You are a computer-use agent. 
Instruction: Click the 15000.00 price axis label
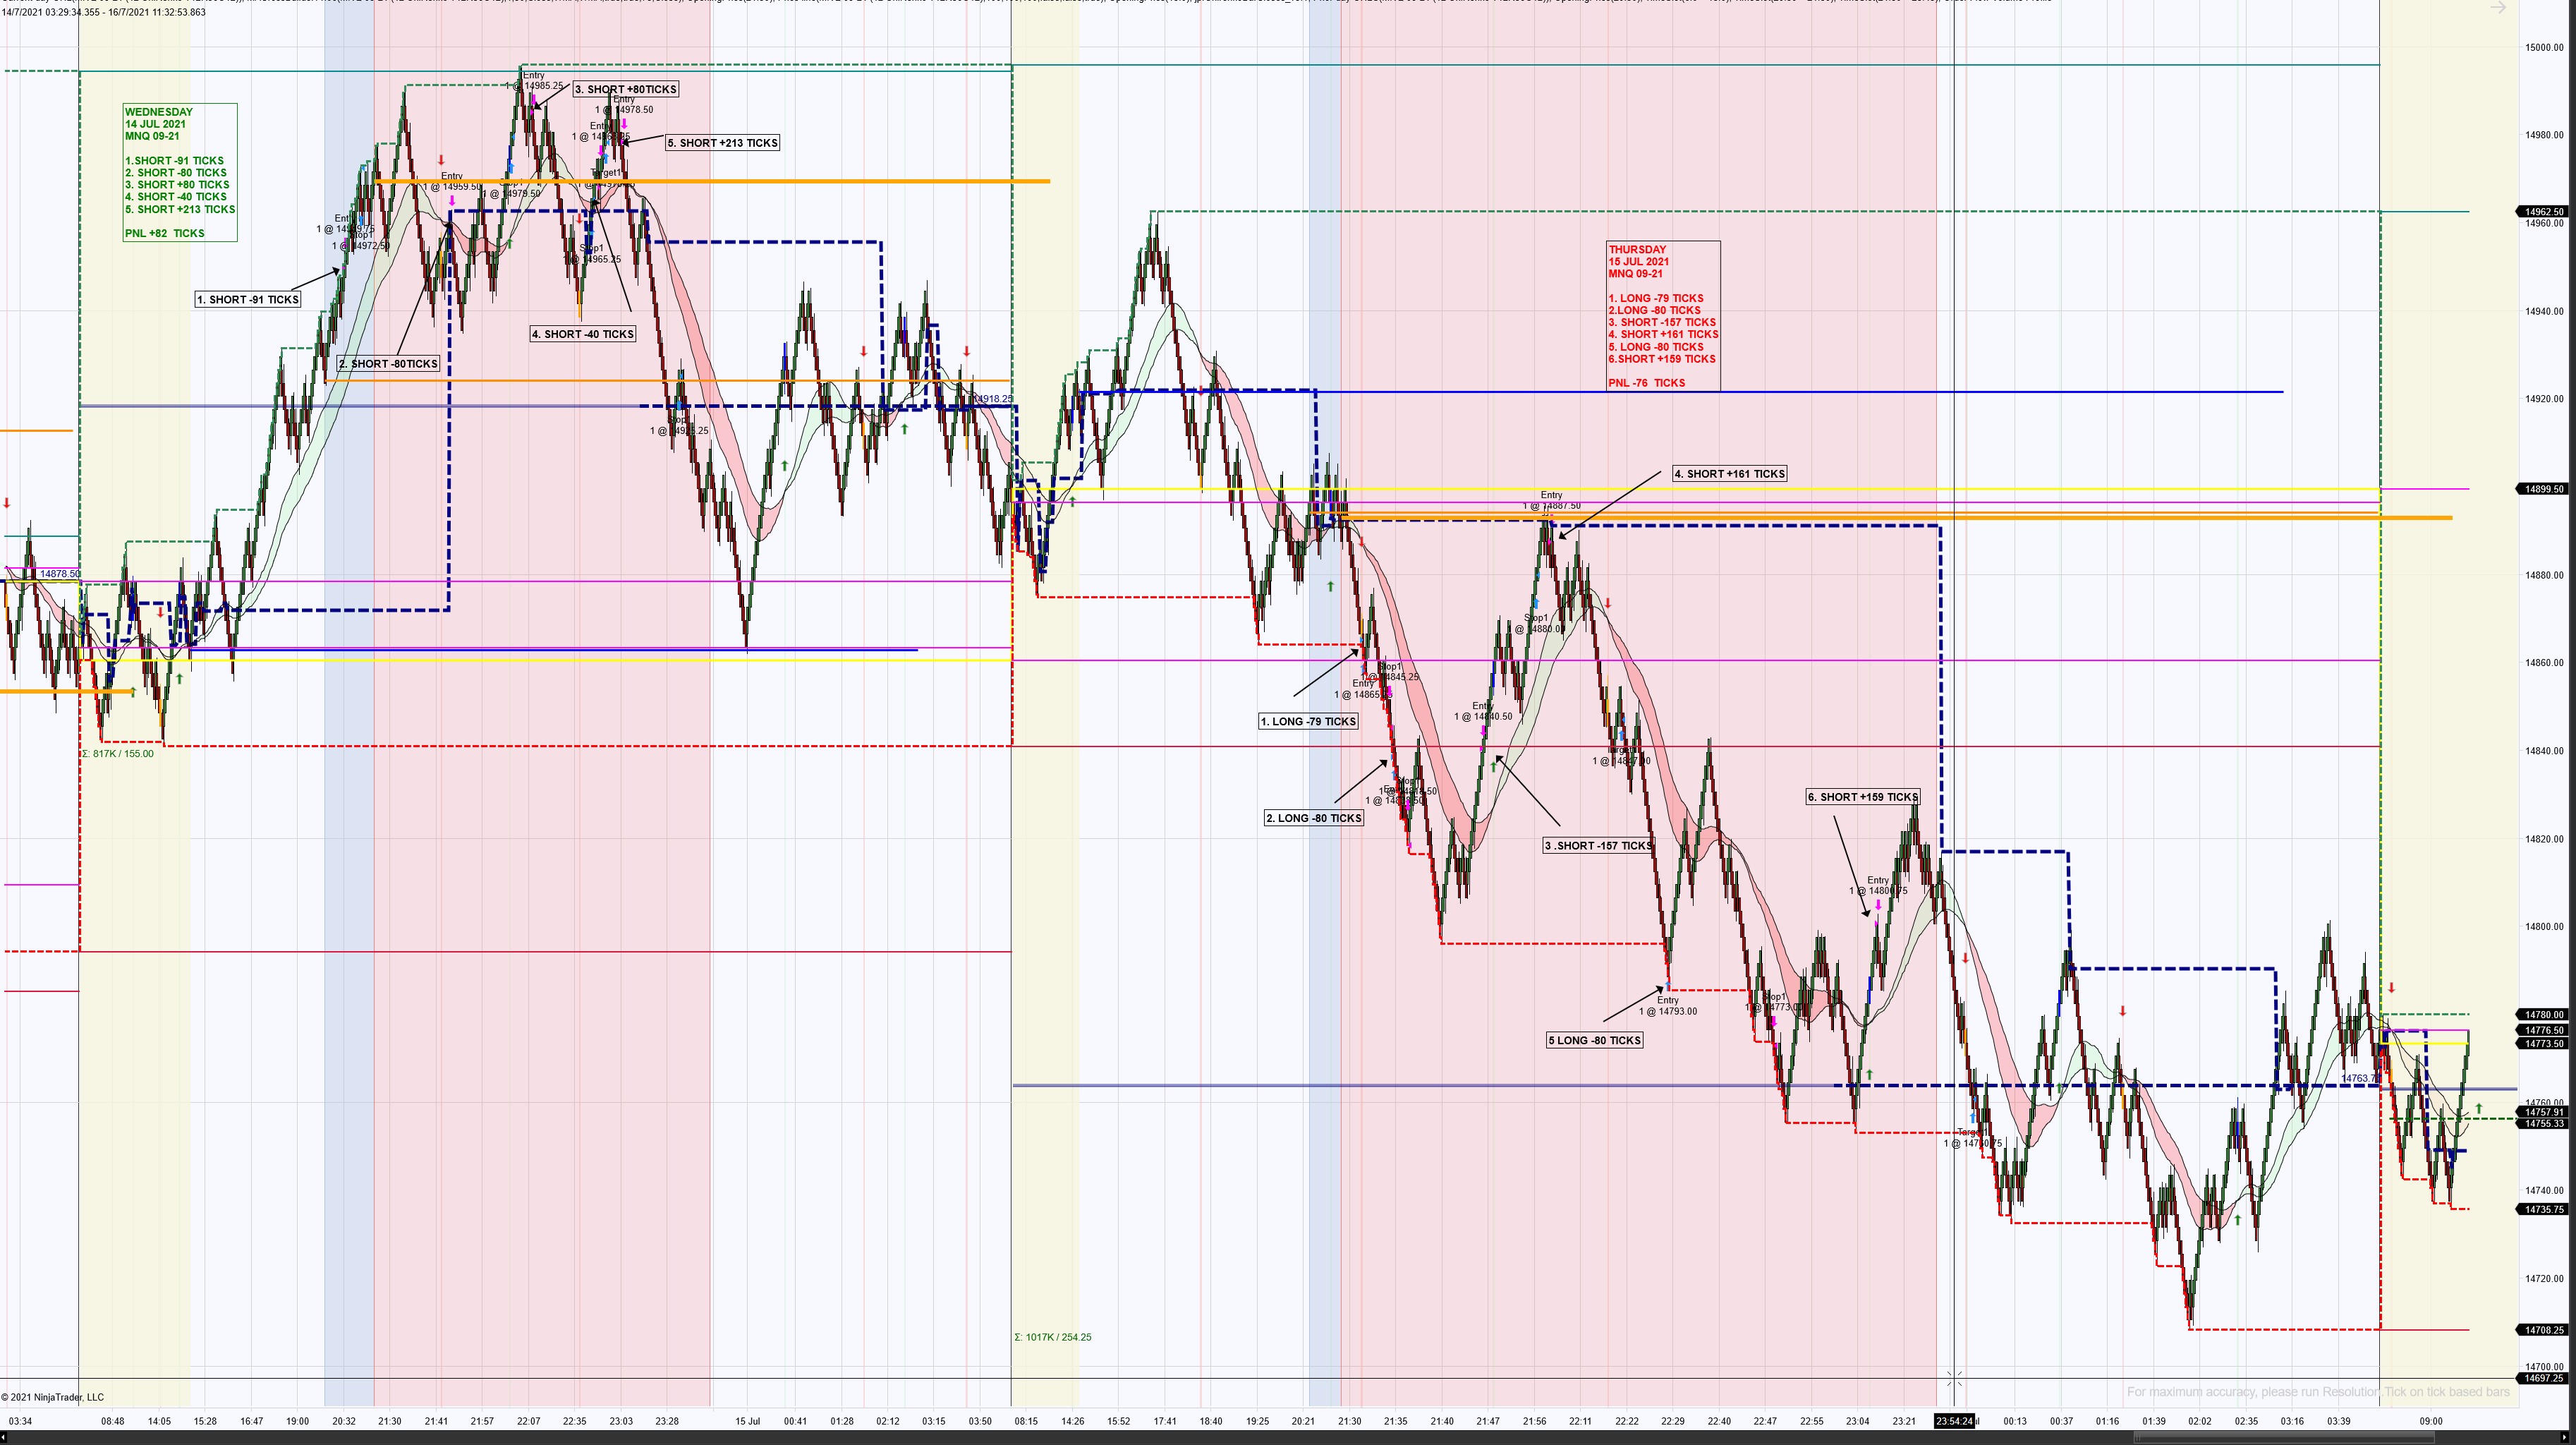[x=2544, y=47]
